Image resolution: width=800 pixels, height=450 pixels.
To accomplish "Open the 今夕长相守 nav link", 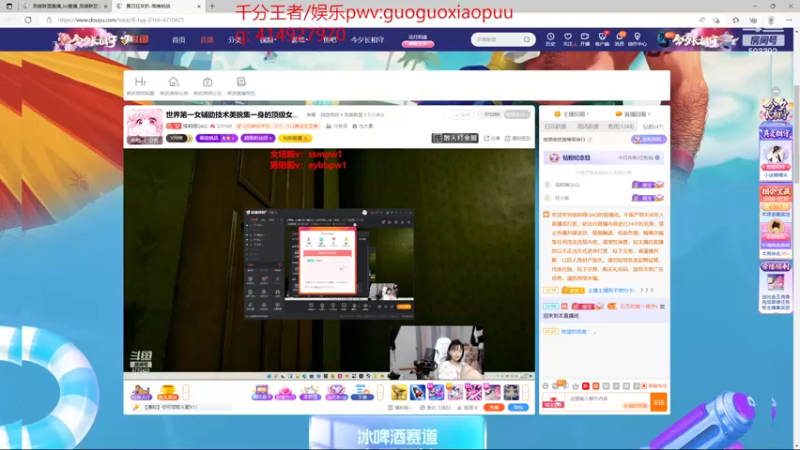I will (x=367, y=40).
